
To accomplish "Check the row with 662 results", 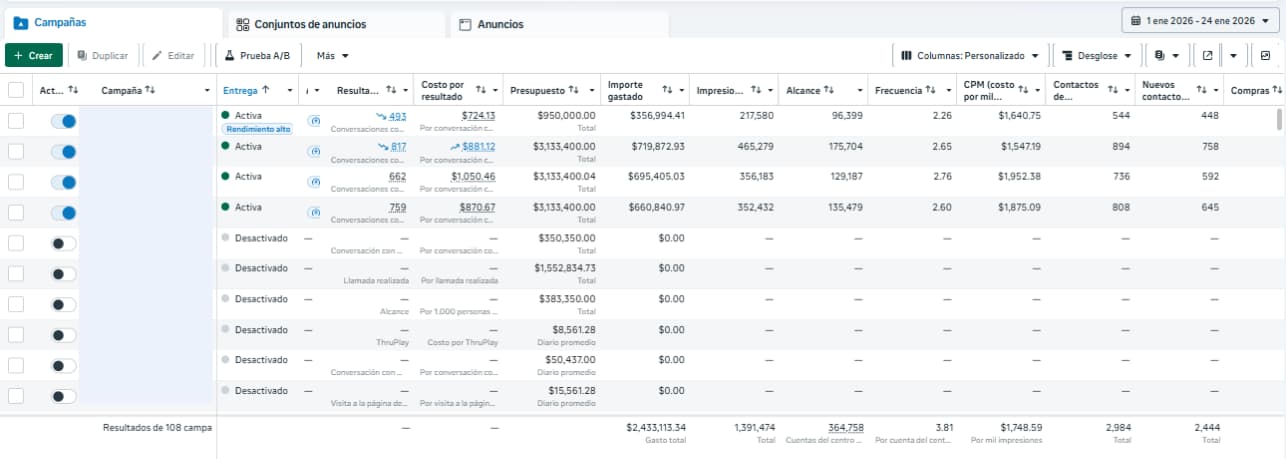I will [16, 182].
